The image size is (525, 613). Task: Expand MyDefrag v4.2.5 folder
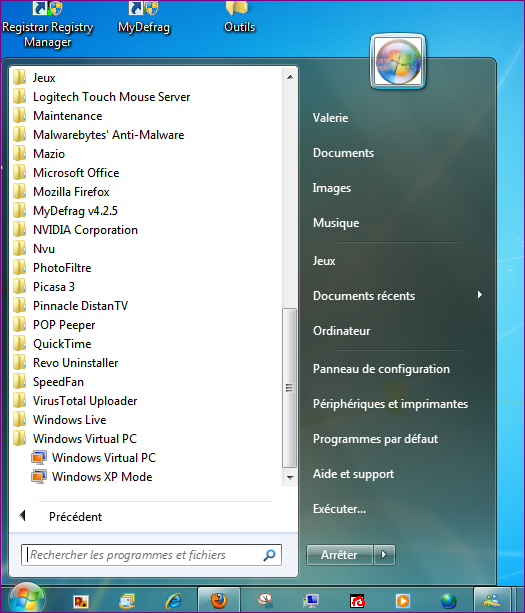(65, 211)
